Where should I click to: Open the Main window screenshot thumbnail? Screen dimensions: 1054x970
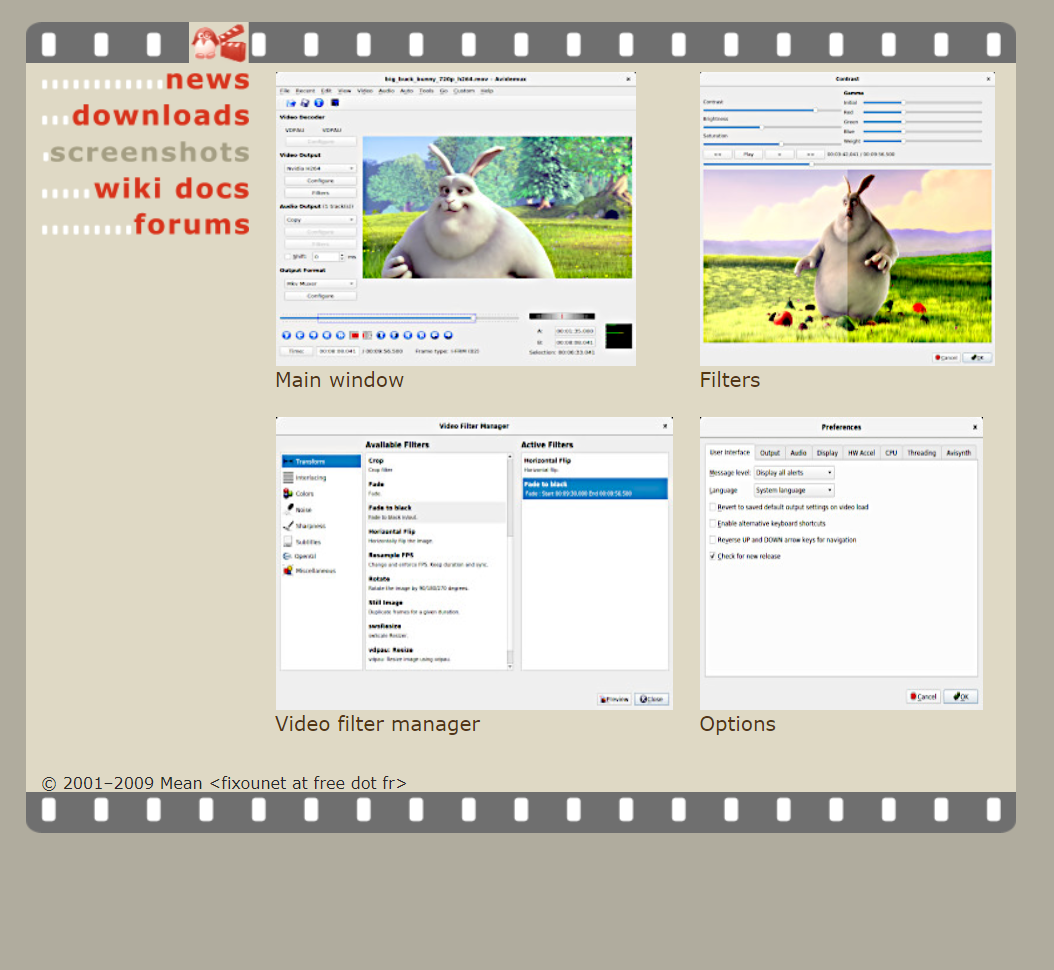(456, 219)
